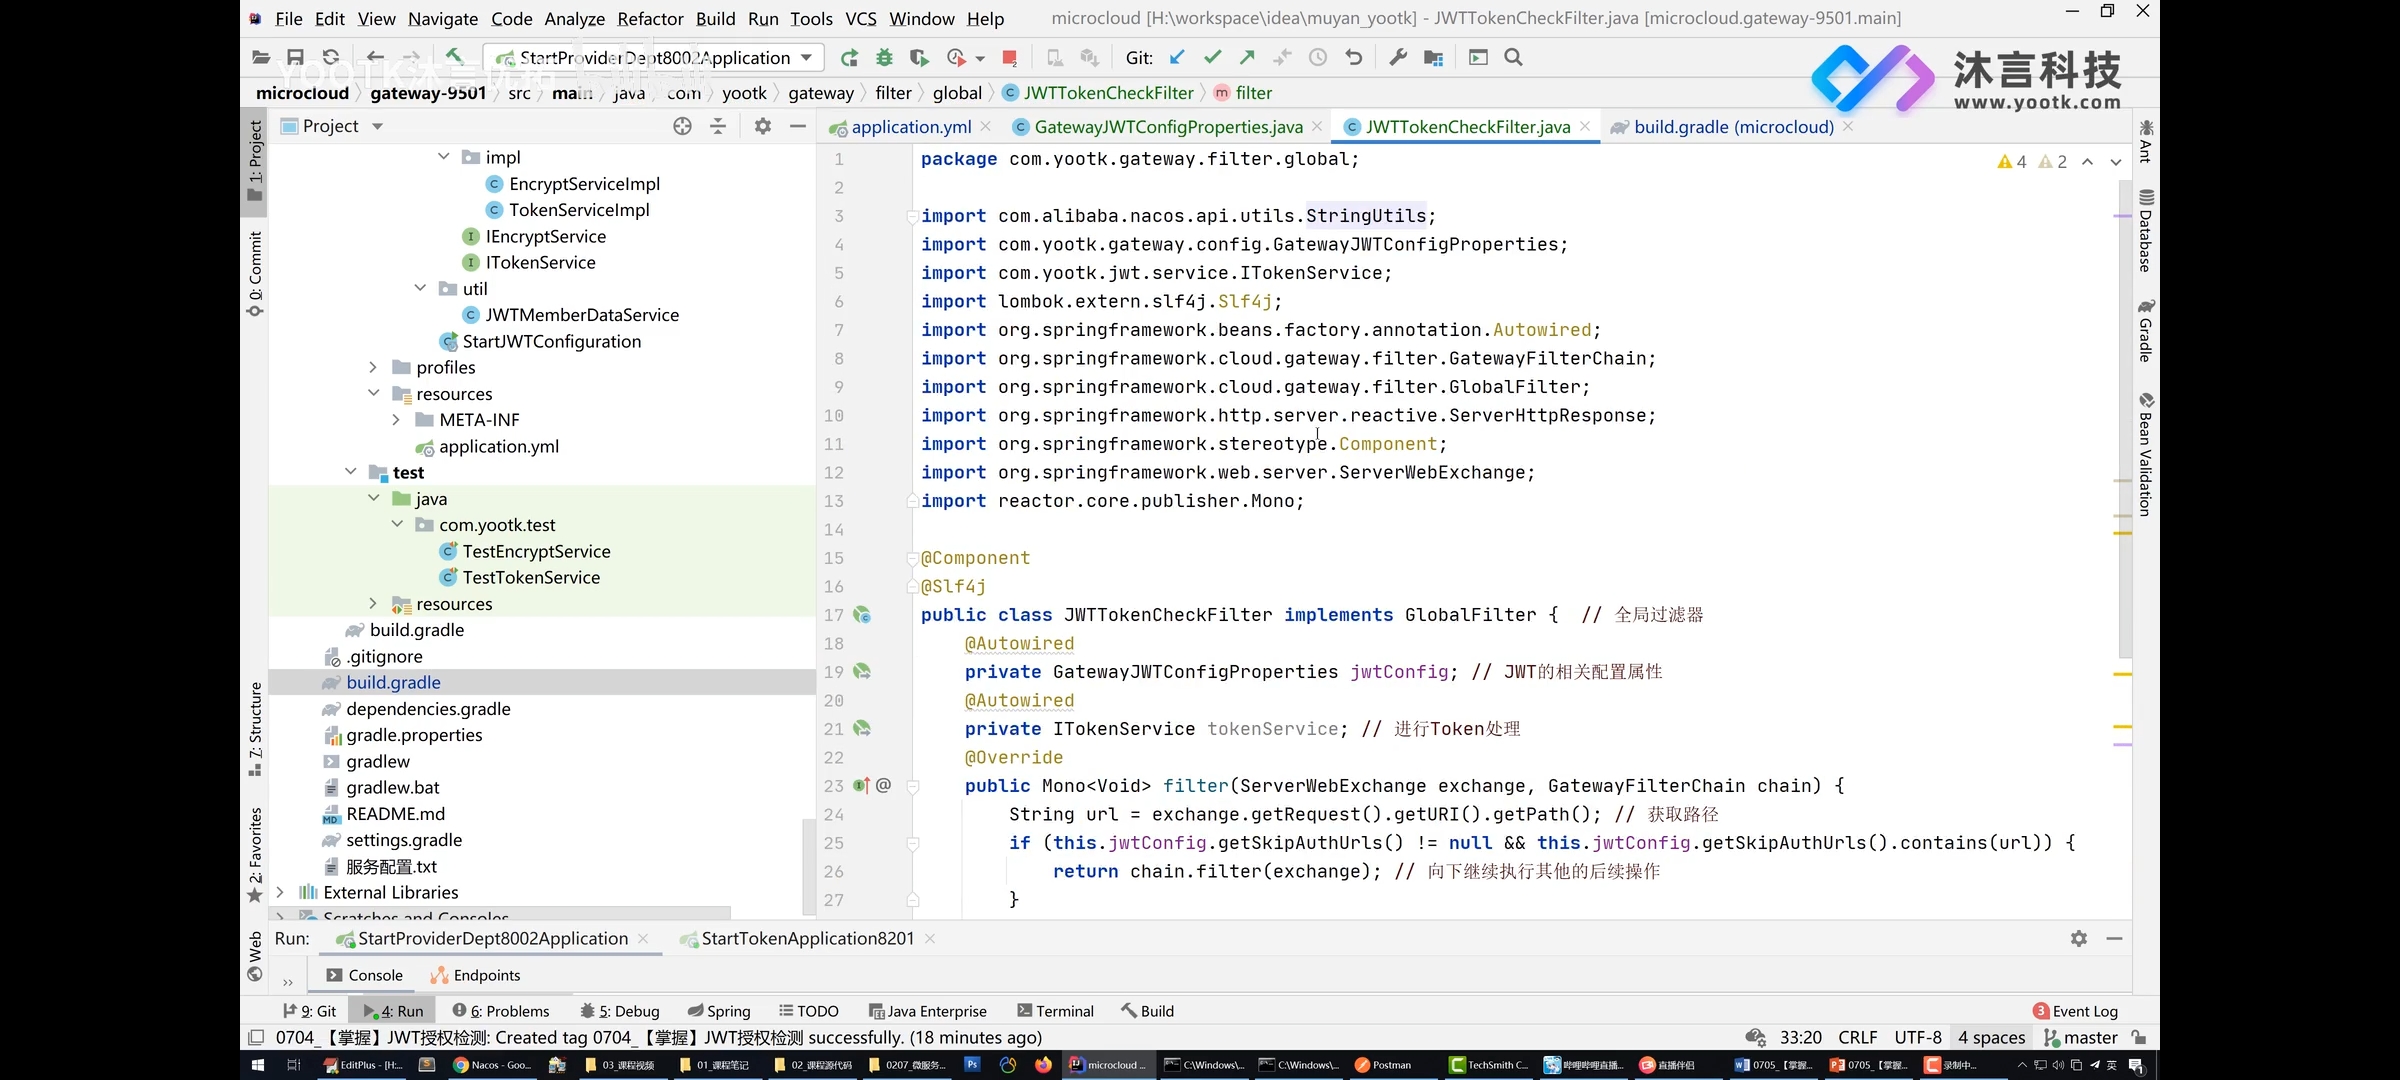Viewport: 2400px width, 1080px height.
Task: Click the Search Everywhere magnifier icon
Action: coord(1514,58)
